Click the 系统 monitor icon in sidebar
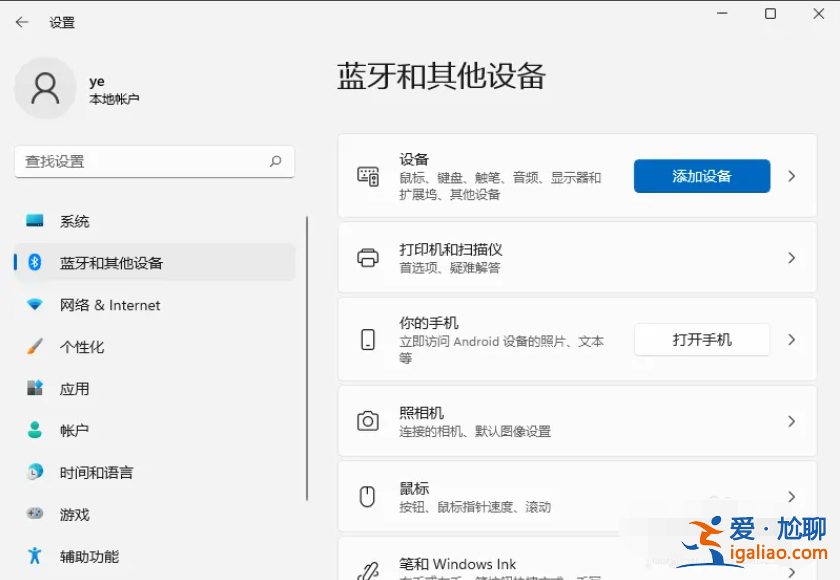This screenshot has height=580, width=840. point(33,221)
